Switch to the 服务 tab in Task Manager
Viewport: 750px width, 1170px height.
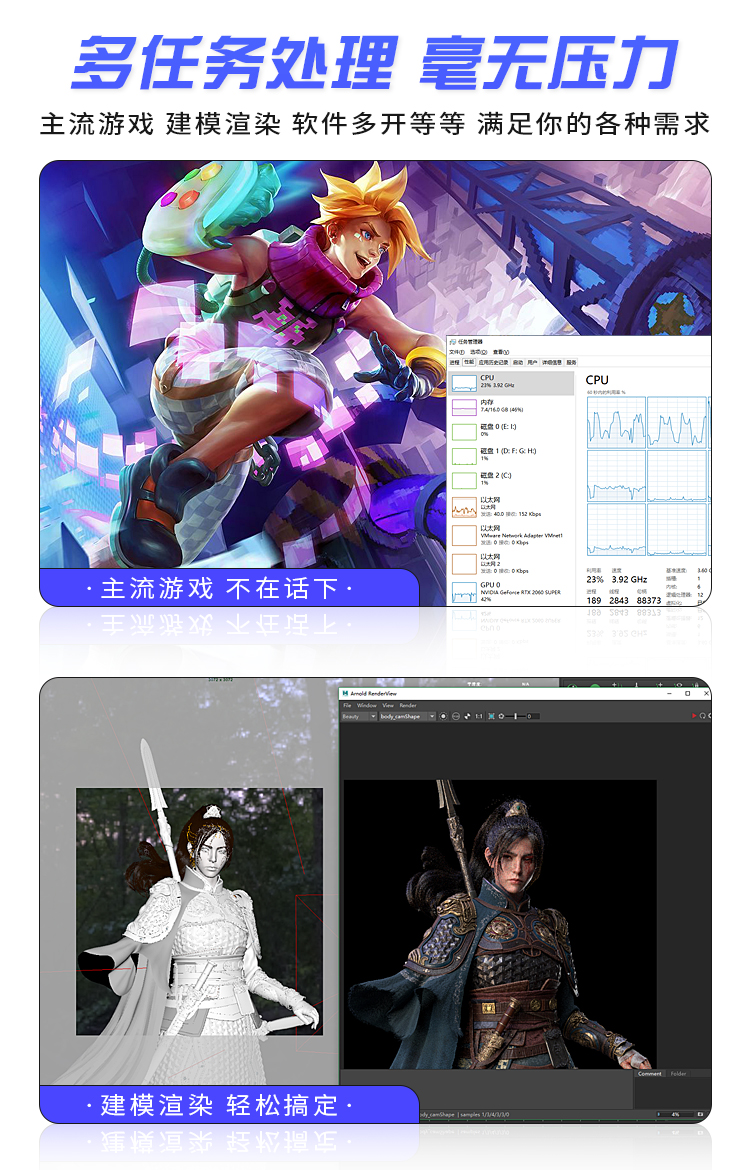click(x=572, y=363)
